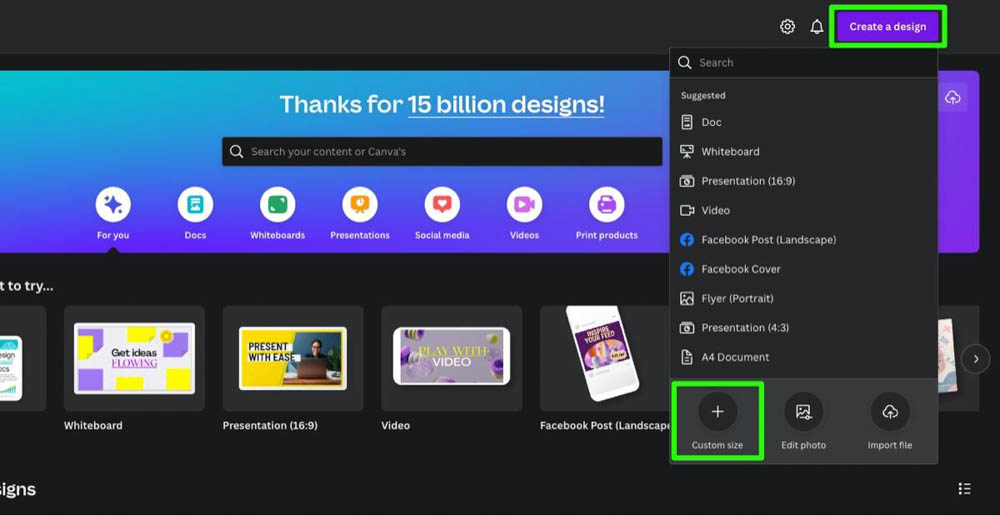Click the Custom size plus icon

pos(717,411)
